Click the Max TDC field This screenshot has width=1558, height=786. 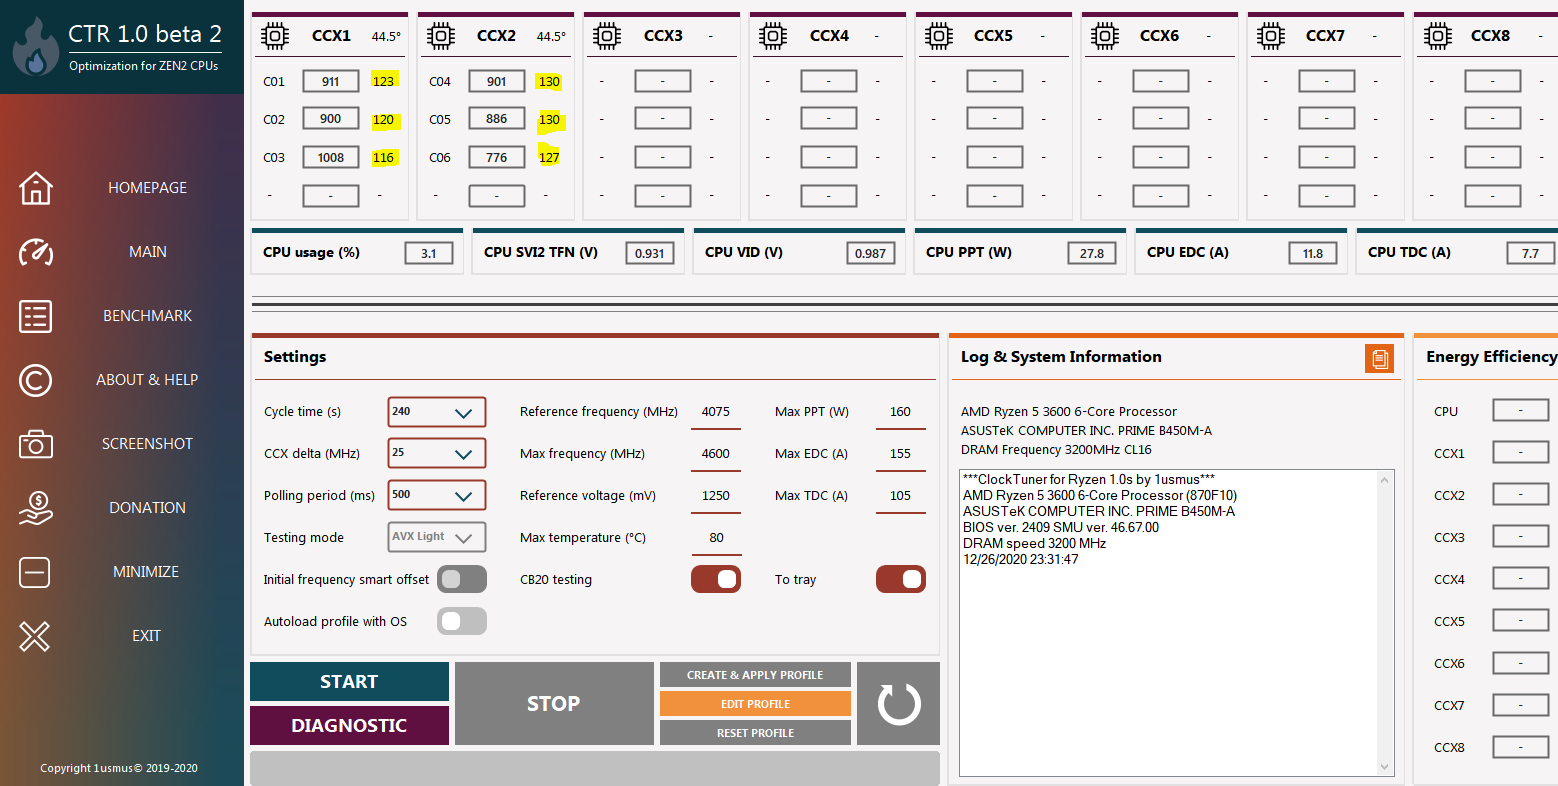pyautogui.click(x=900, y=496)
